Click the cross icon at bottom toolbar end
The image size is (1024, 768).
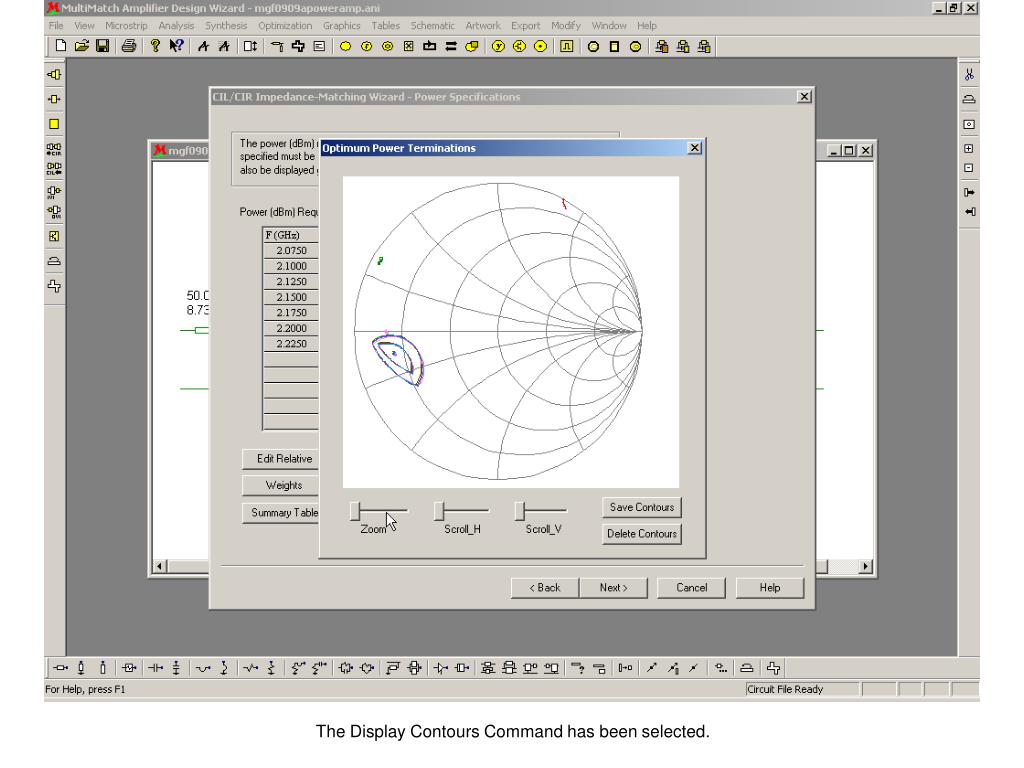click(x=774, y=668)
